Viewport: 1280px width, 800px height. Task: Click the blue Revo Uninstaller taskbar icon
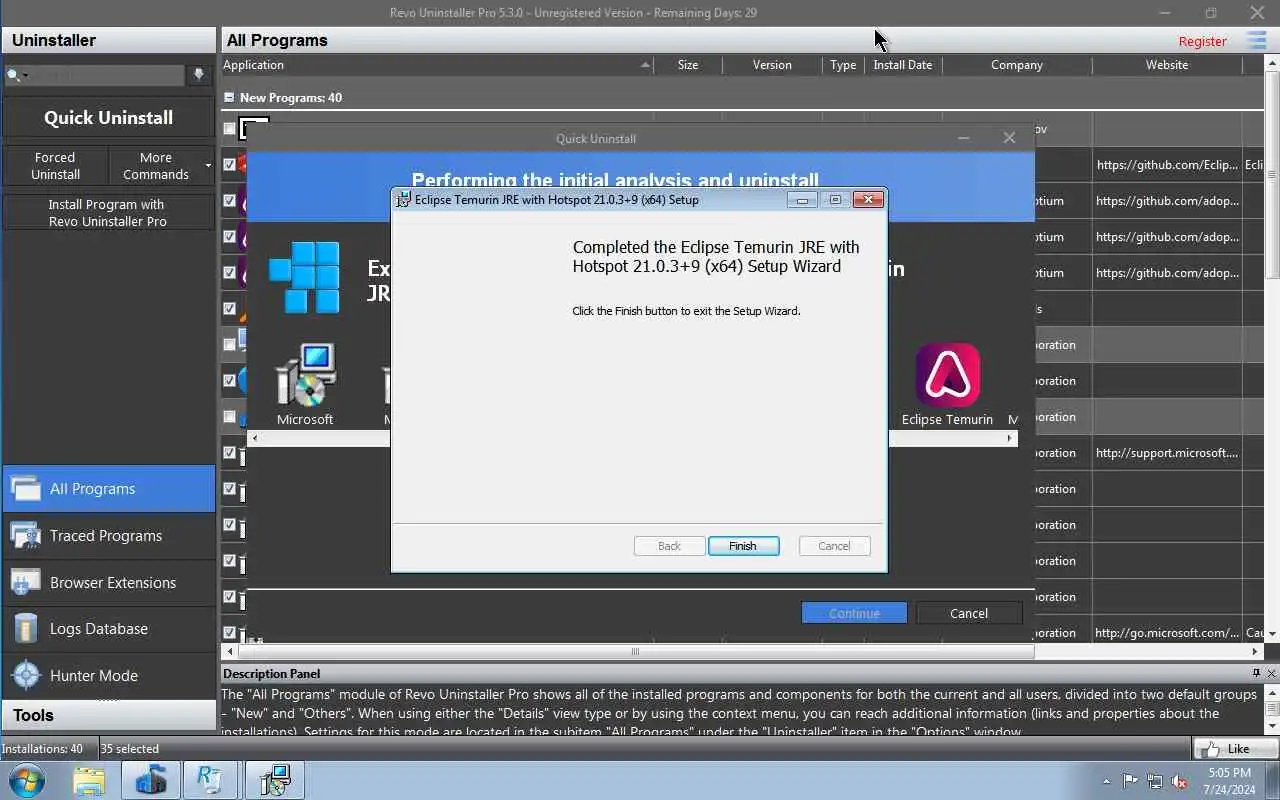pos(151,780)
